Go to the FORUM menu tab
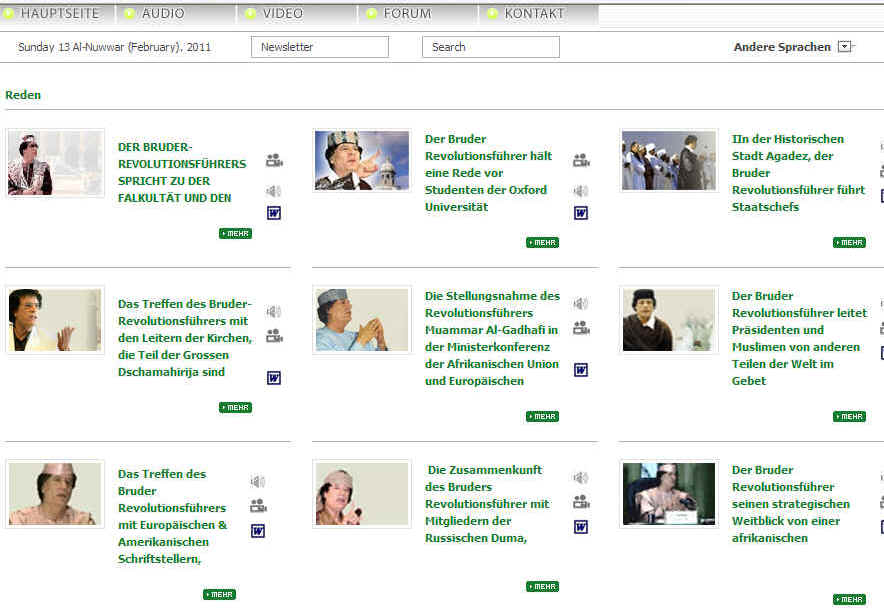Viewport: 884px width, 608px height. 407,14
